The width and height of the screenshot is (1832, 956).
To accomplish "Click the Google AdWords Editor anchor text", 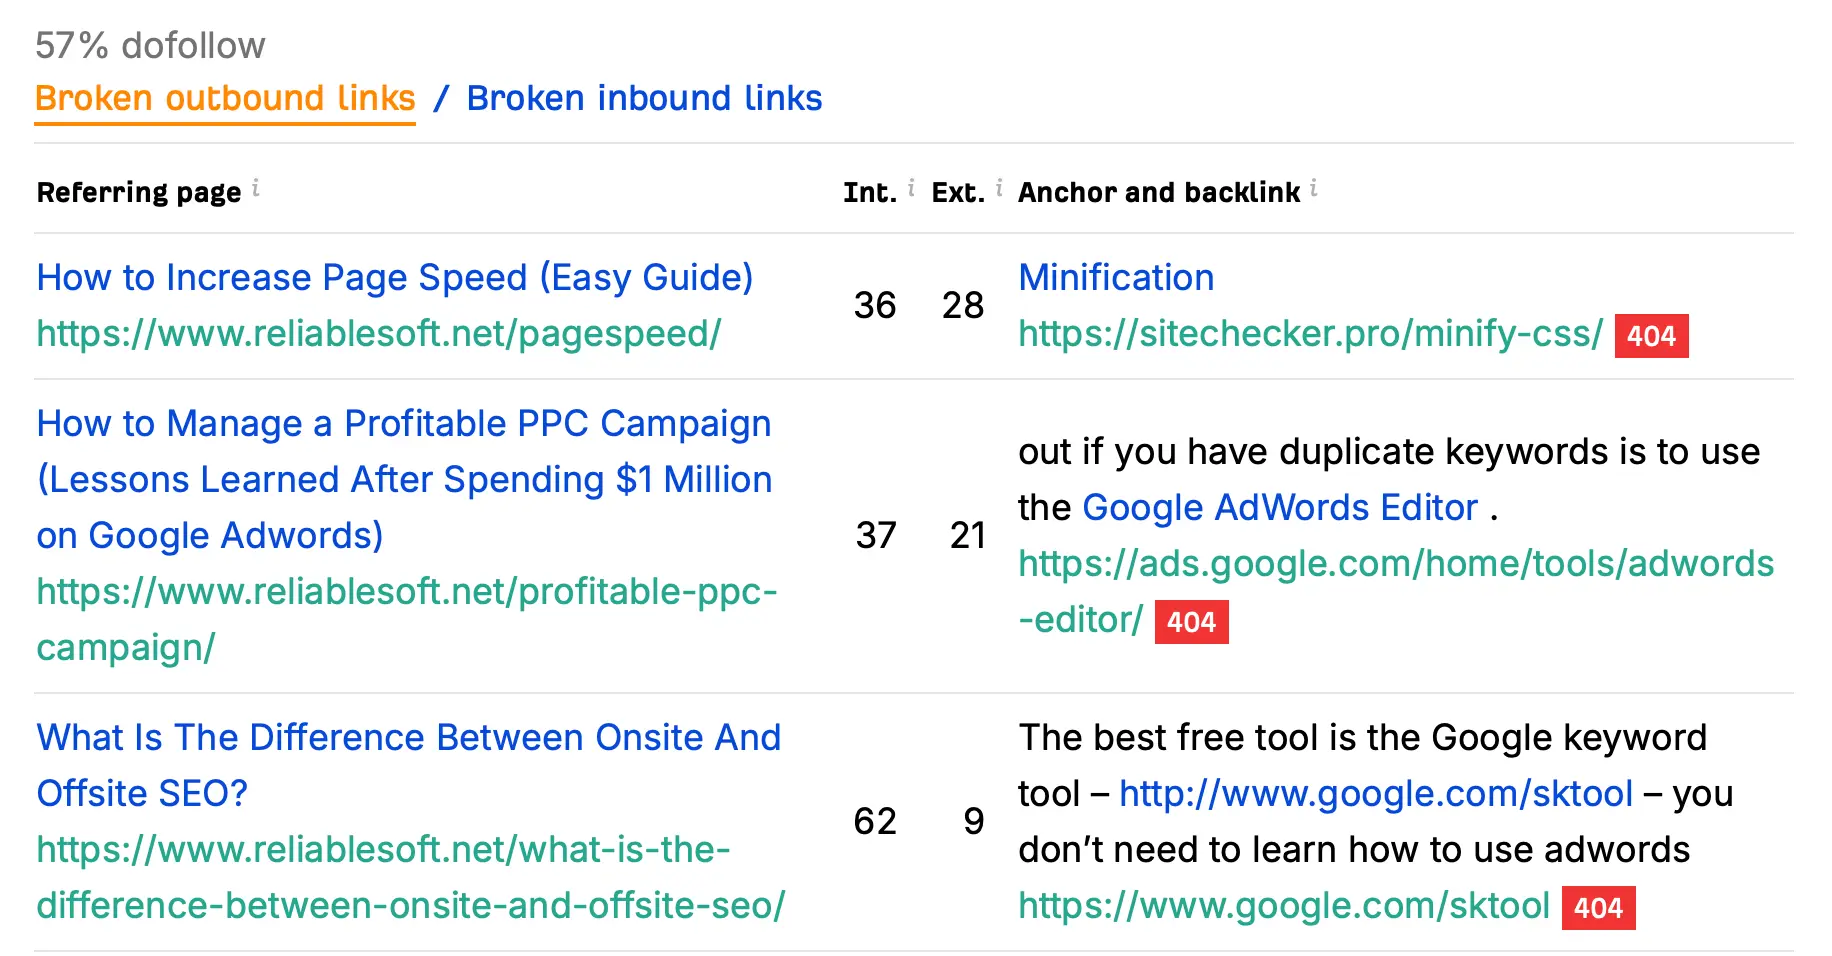I will (1280, 508).
